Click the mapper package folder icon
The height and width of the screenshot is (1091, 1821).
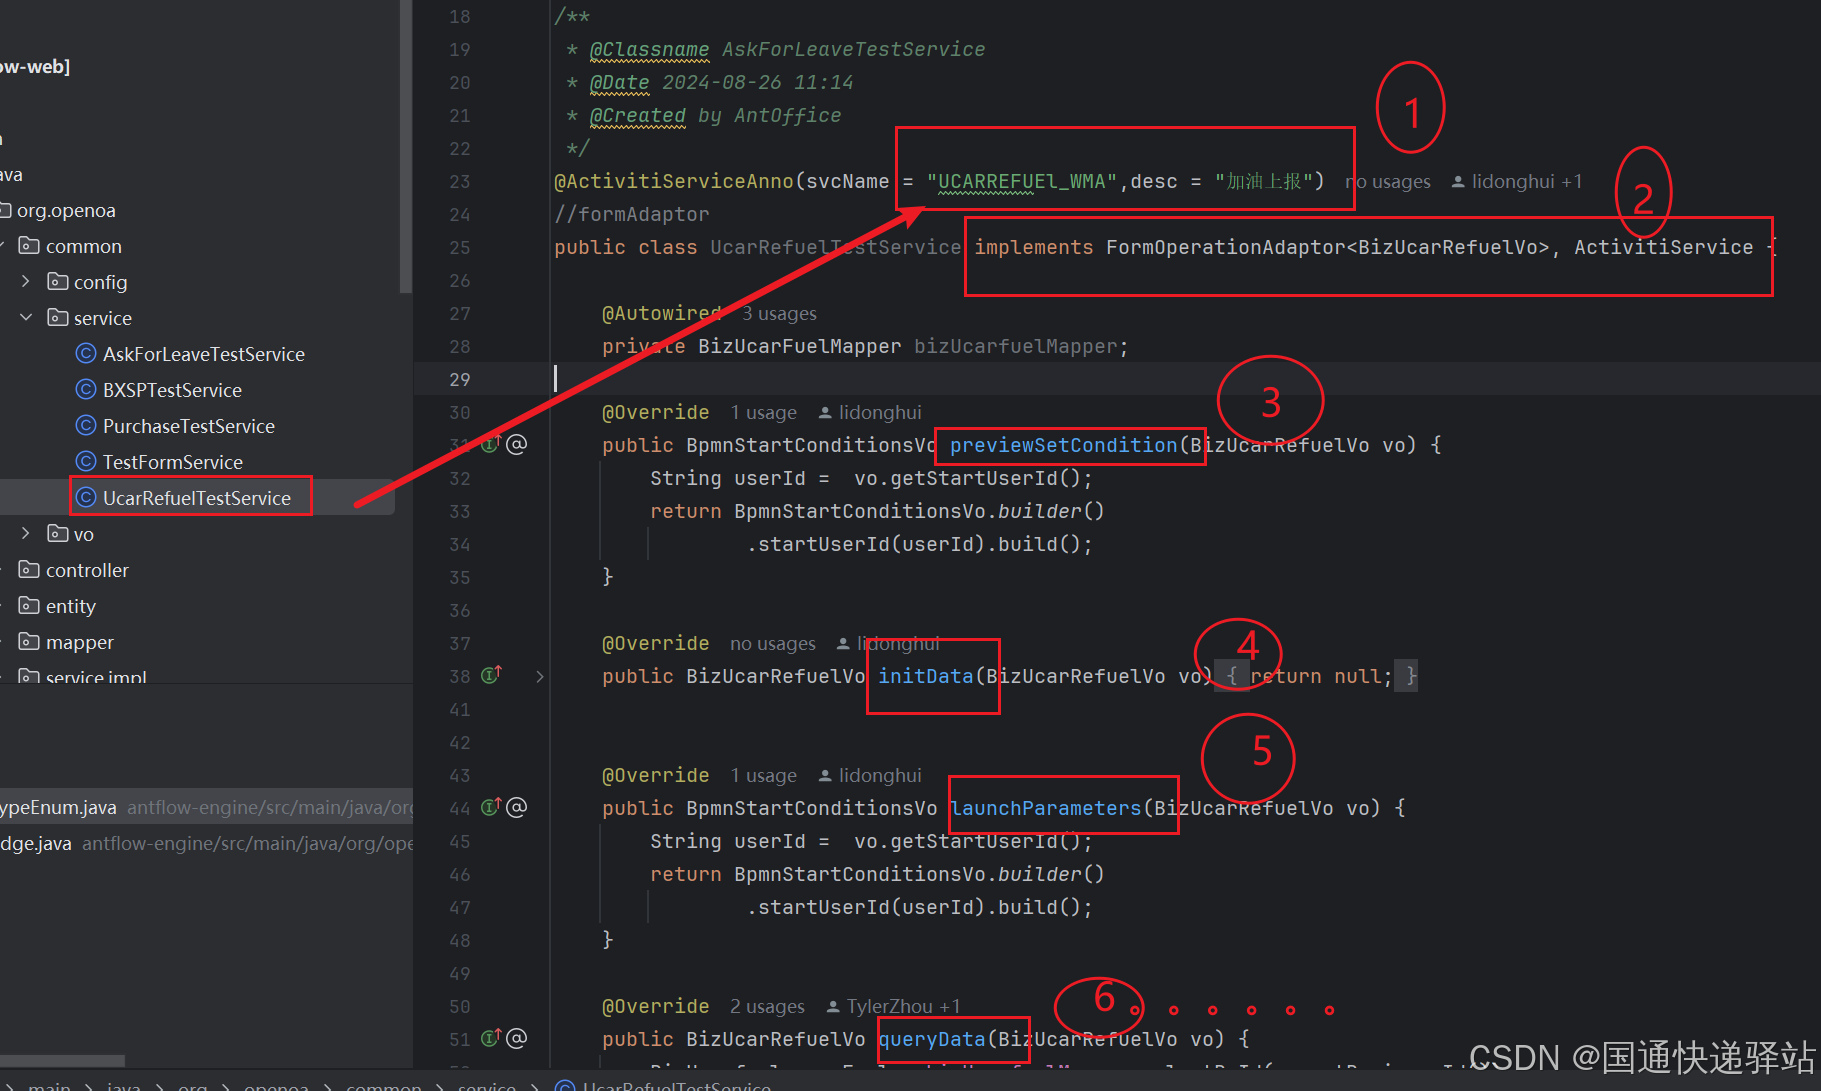[30, 641]
